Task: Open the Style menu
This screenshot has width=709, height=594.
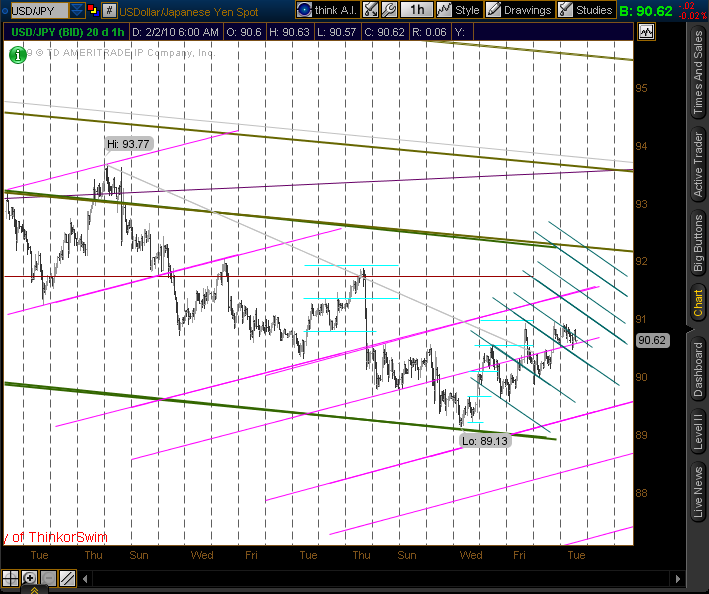Action: point(459,9)
